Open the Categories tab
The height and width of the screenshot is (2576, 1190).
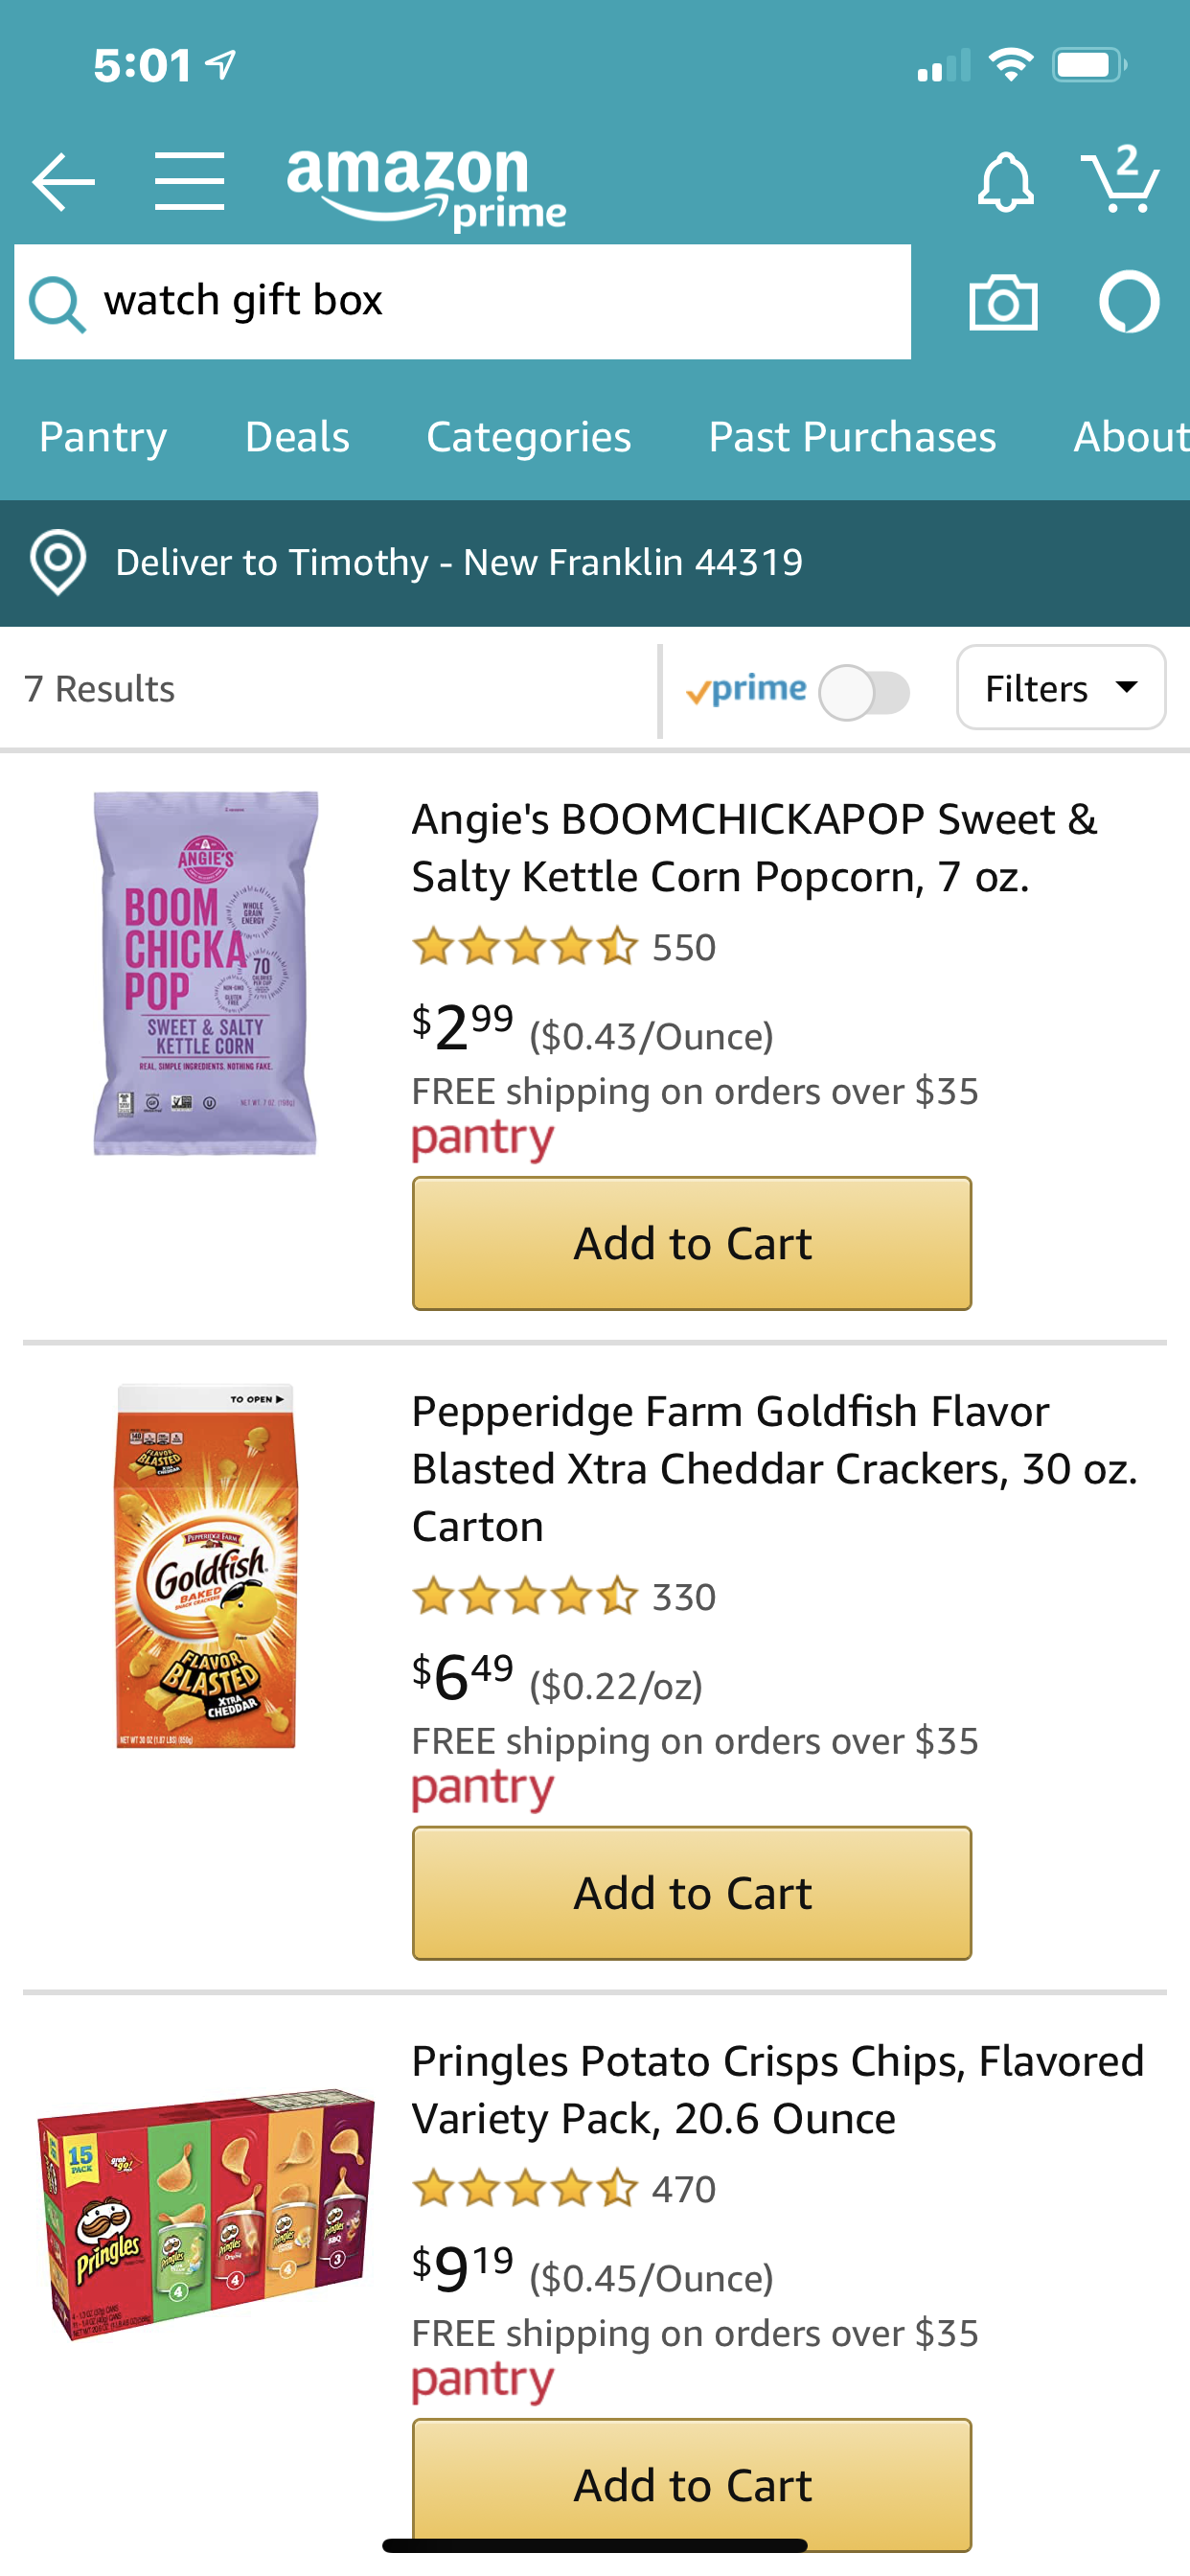coord(528,437)
